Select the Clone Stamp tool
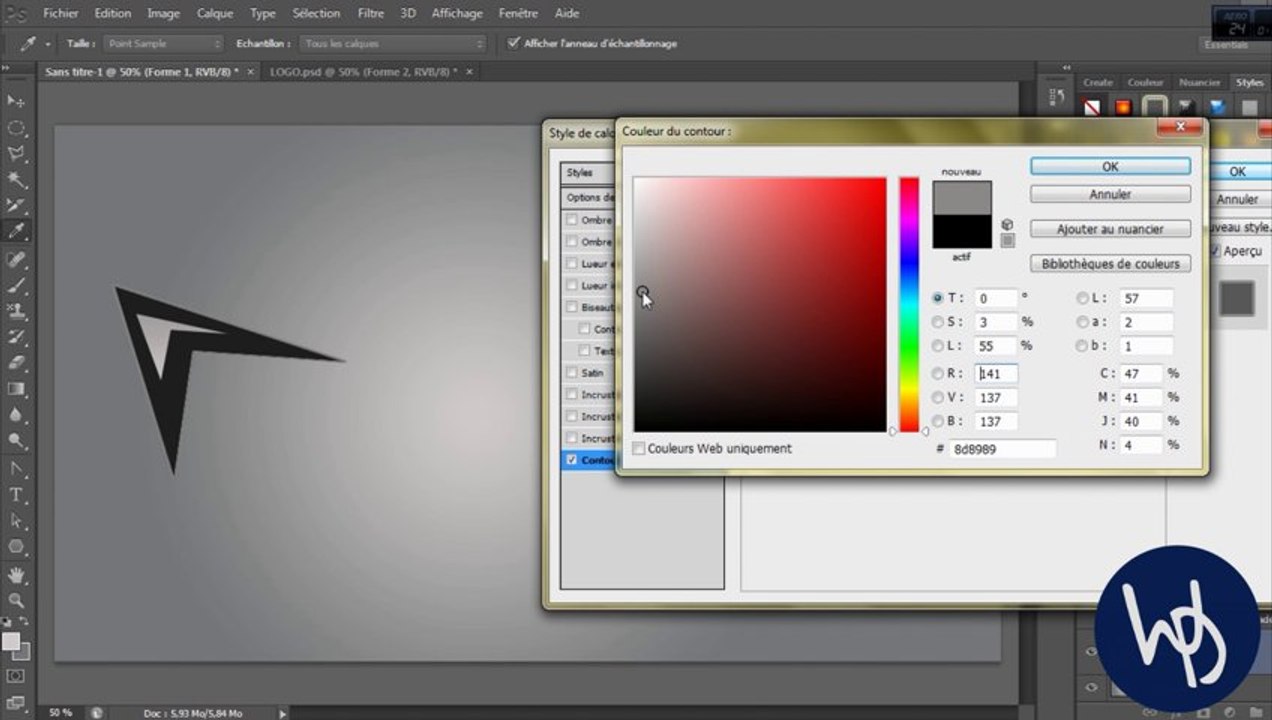 [17, 311]
